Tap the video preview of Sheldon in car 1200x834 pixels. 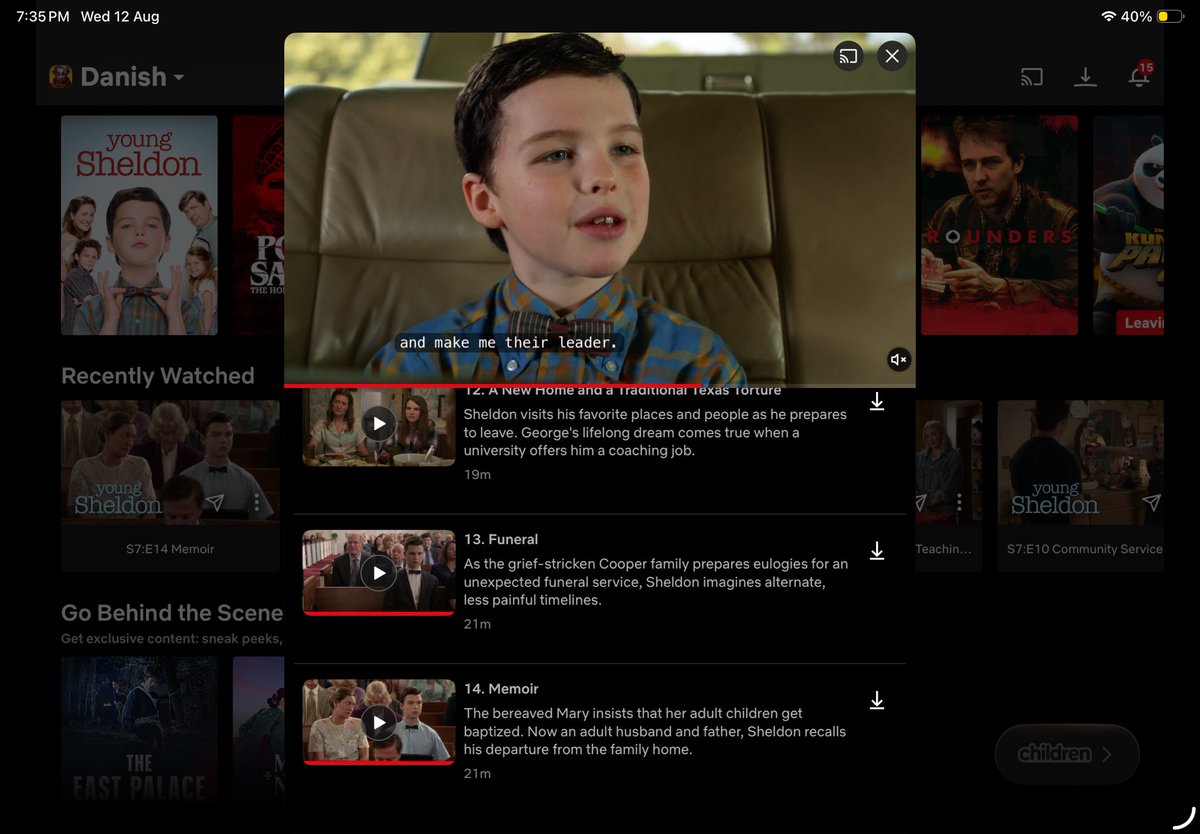pos(600,208)
